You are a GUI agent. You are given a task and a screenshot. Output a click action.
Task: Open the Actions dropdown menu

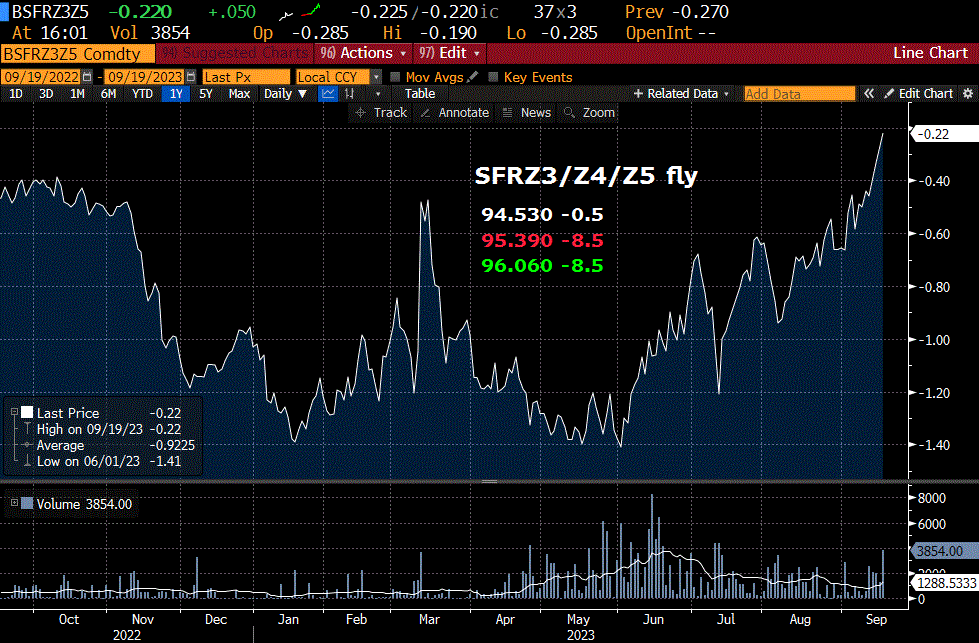[x=363, y=53]
